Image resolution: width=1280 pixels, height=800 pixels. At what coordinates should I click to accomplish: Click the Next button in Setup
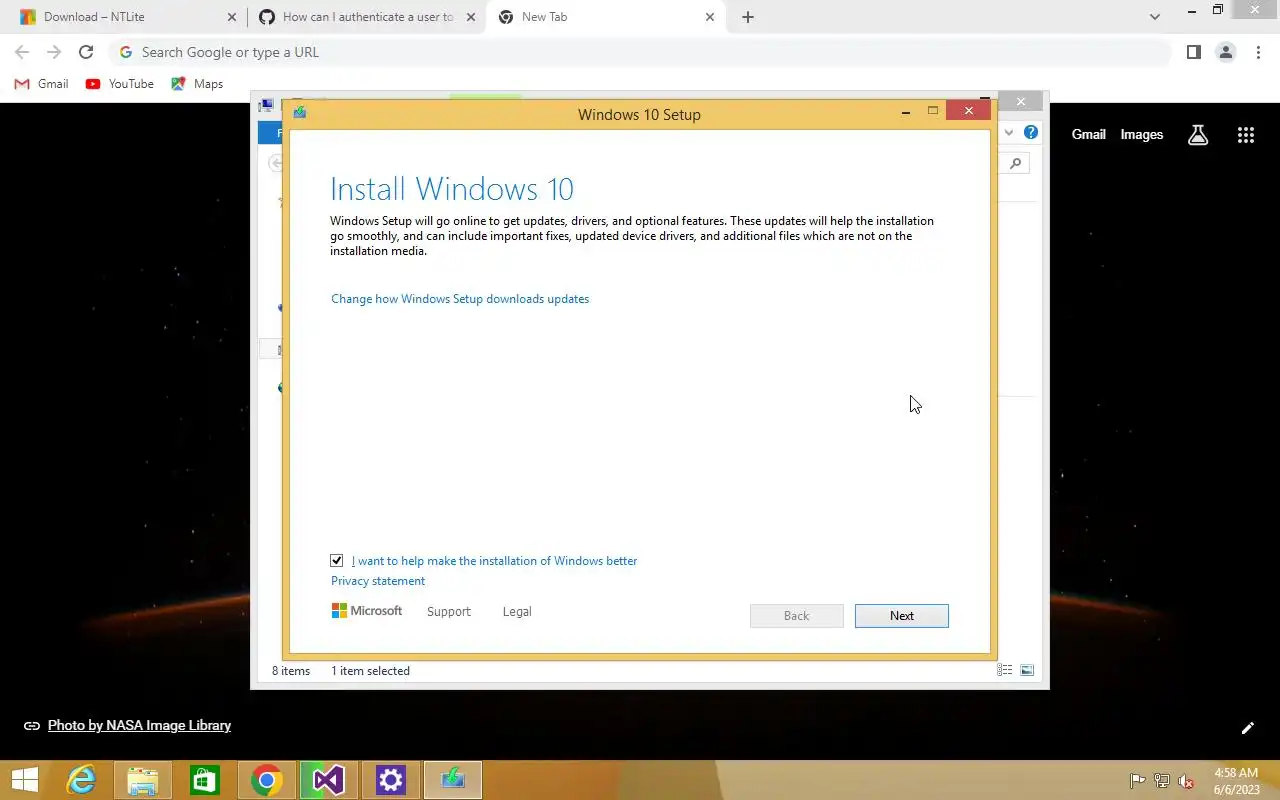click(901, 616)
